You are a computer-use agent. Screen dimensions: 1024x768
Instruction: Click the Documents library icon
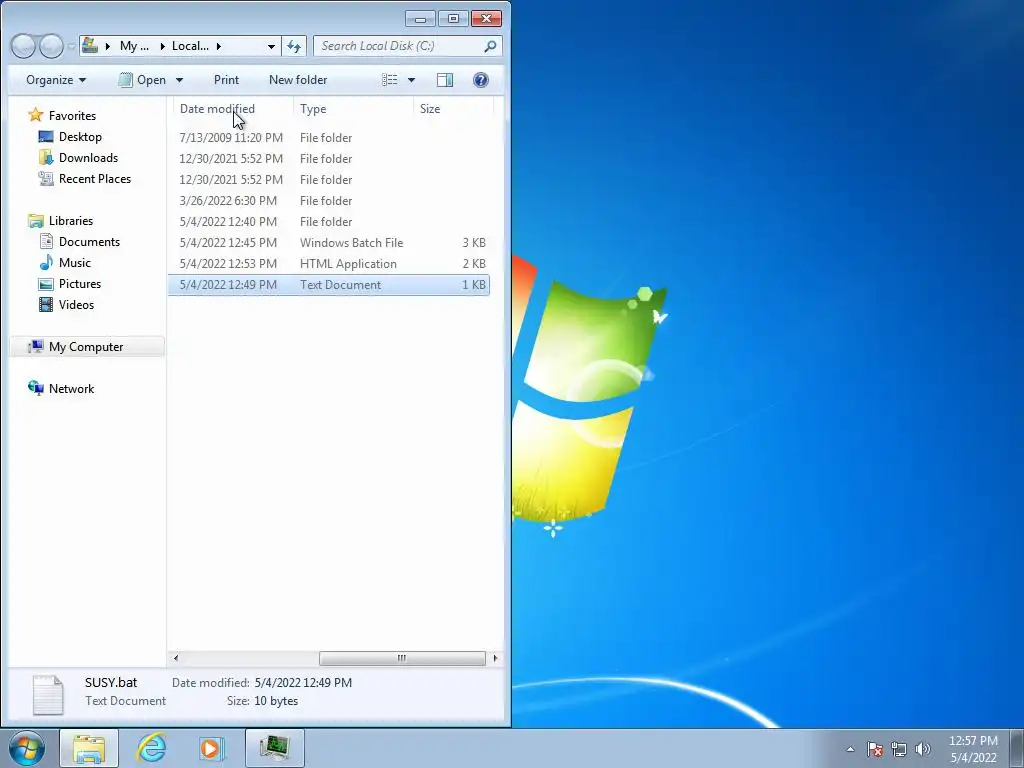46,242
